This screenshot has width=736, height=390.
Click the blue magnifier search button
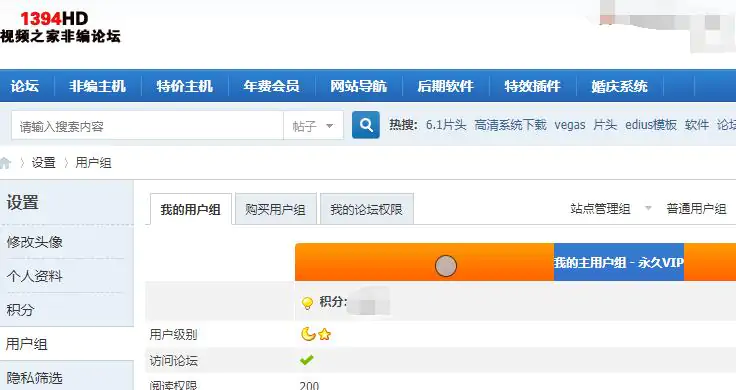(x=366, y=125)
